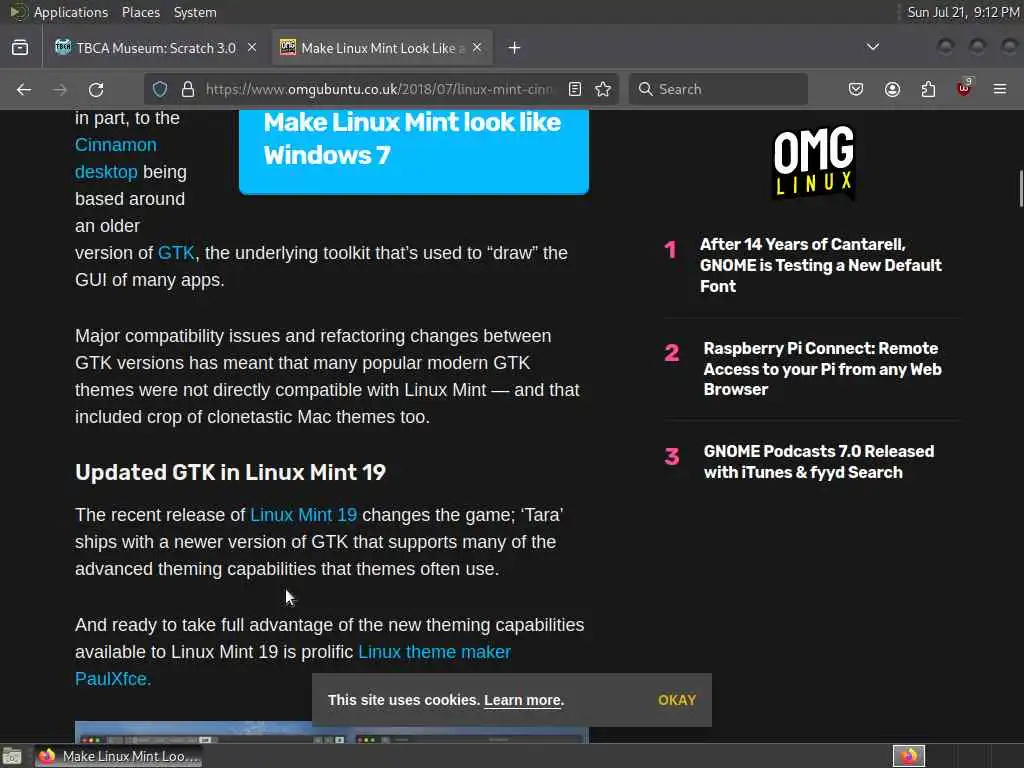This screenshot has width=1024, height=768.
Task: Dismiss cookie notice with OKAY
Action: click(x=677, y=700)
